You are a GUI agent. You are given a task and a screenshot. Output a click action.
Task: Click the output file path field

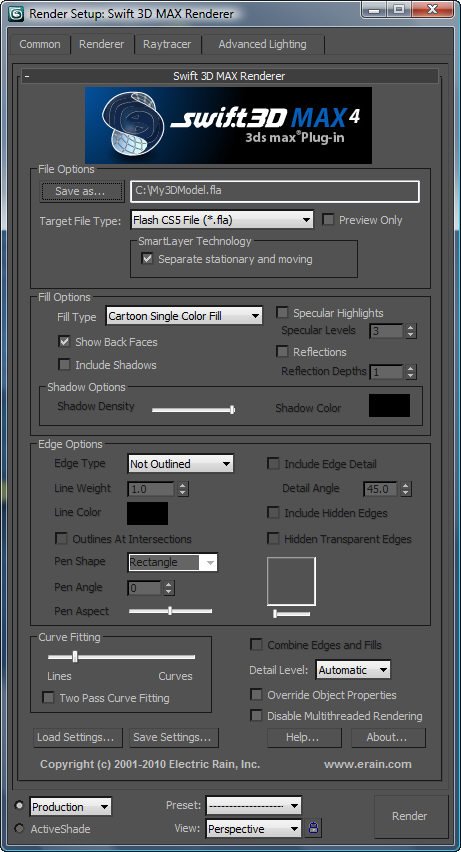click(275, 191)
